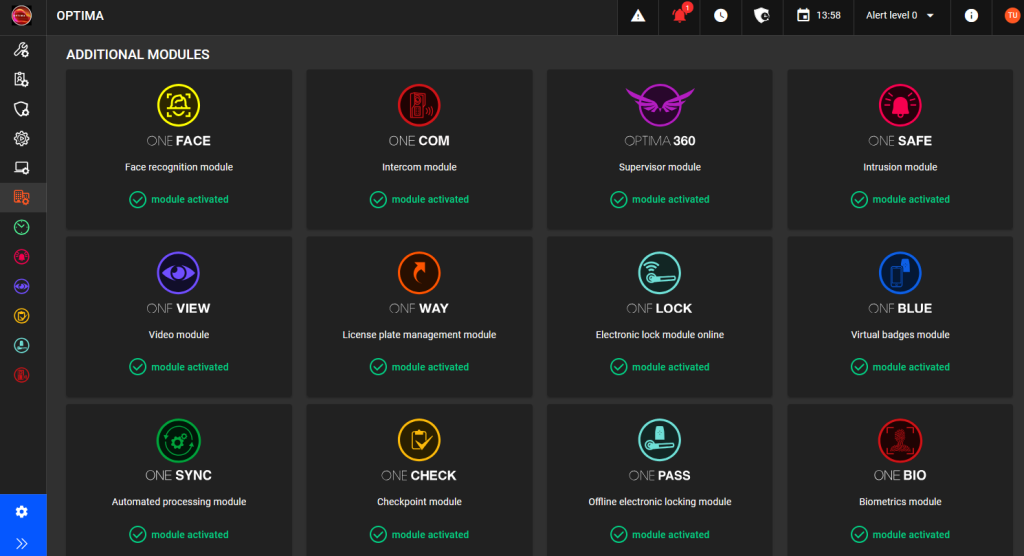
Task: Open the clock history icon in top bar
Action: (x=721, y=16)
